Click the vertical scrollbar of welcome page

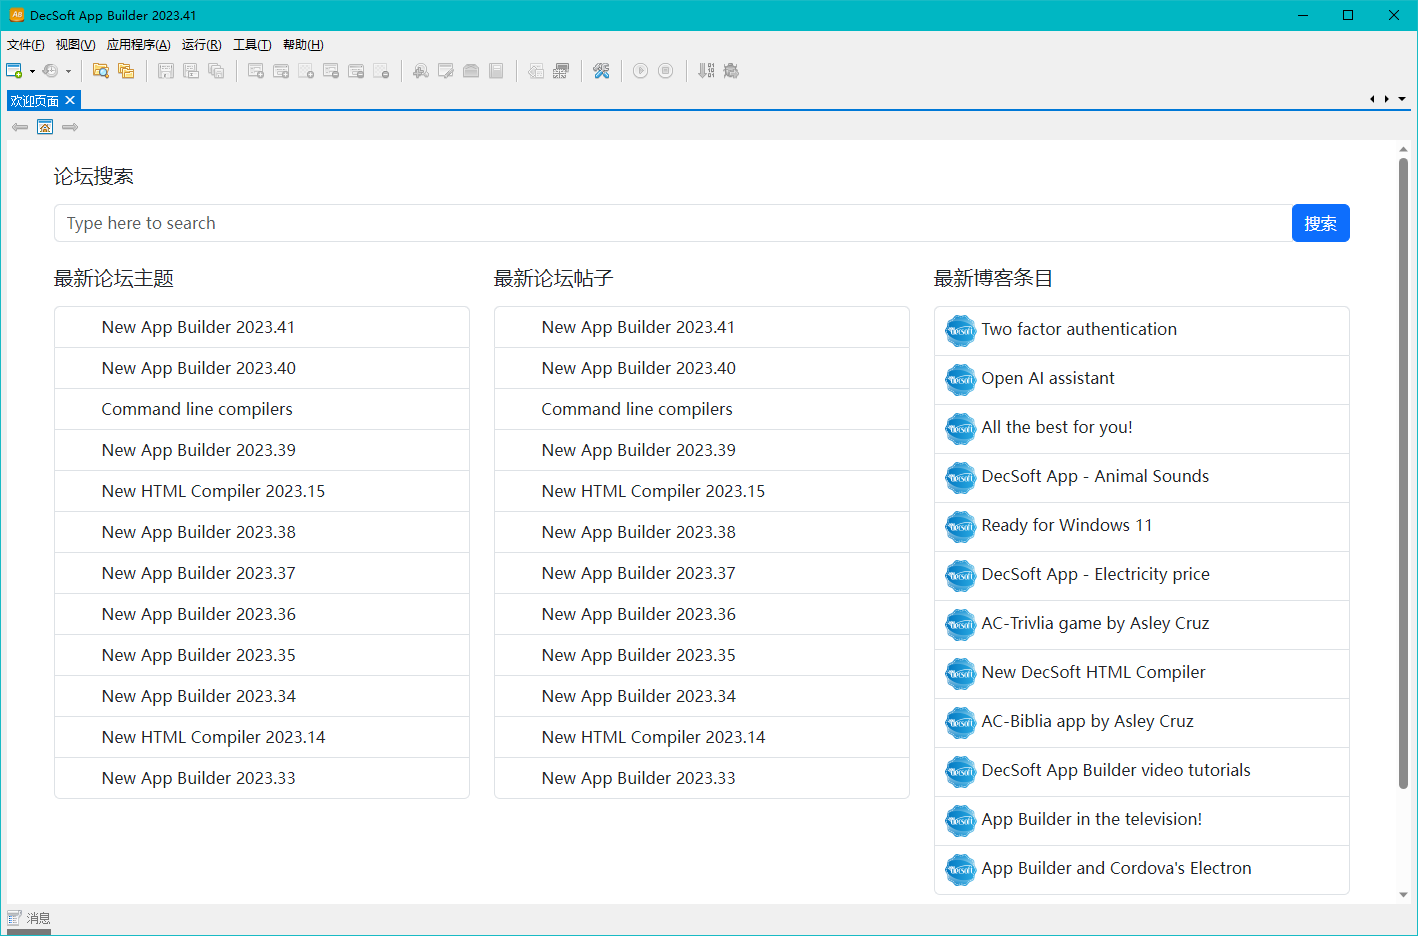pyautogui.click(x=1403, y=472)
